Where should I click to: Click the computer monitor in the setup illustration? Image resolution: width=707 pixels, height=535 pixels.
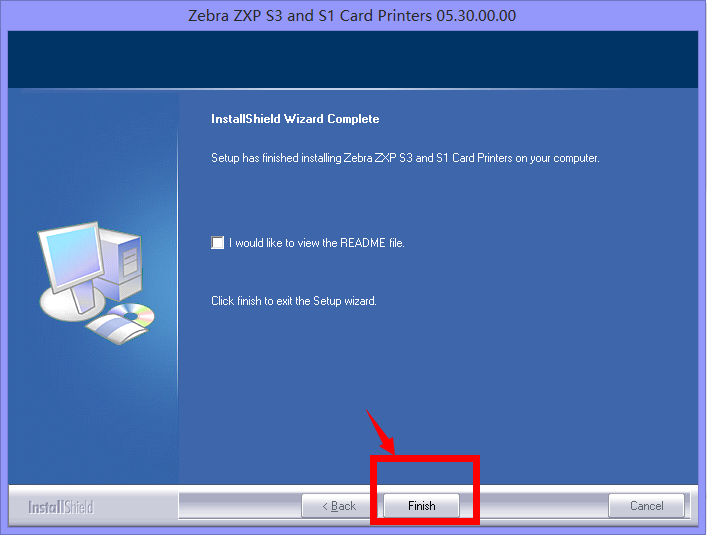(x=70, y=257)
